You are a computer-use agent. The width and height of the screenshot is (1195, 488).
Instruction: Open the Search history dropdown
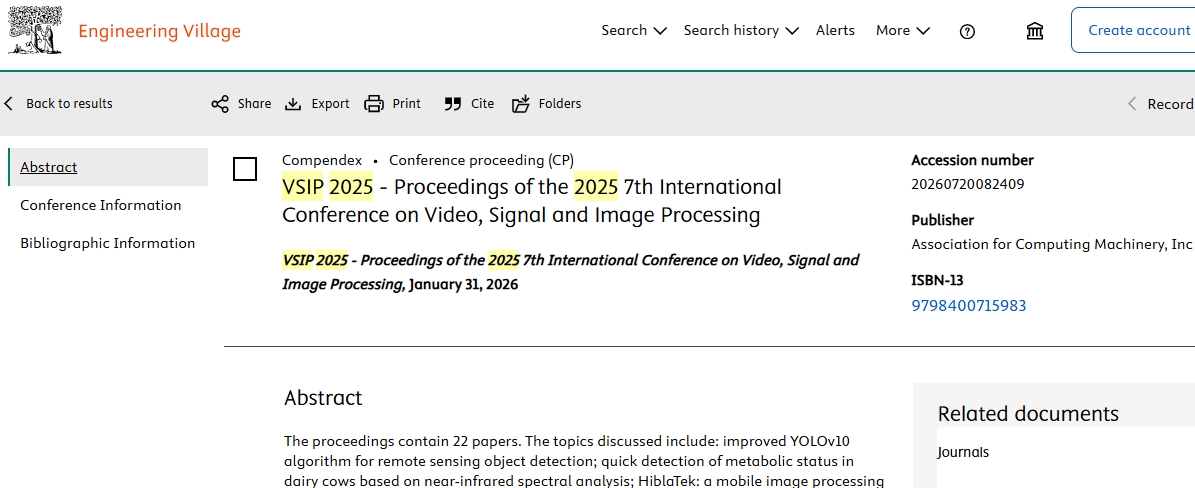(740, 30)
